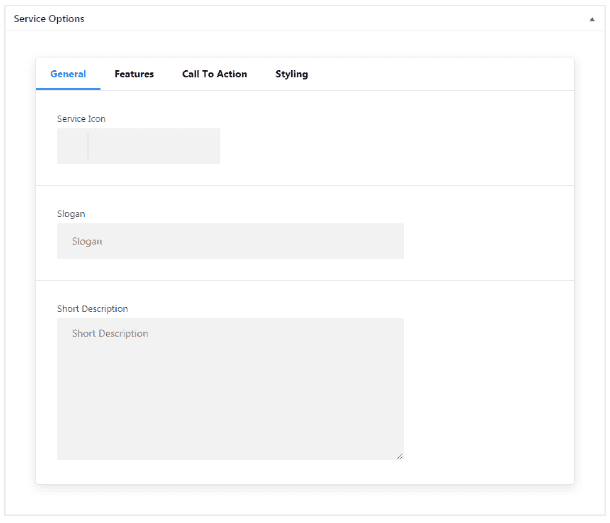610x523 pixels.
Task: Click the empty header bar of Service Options
Action: [x=330, y=19]
